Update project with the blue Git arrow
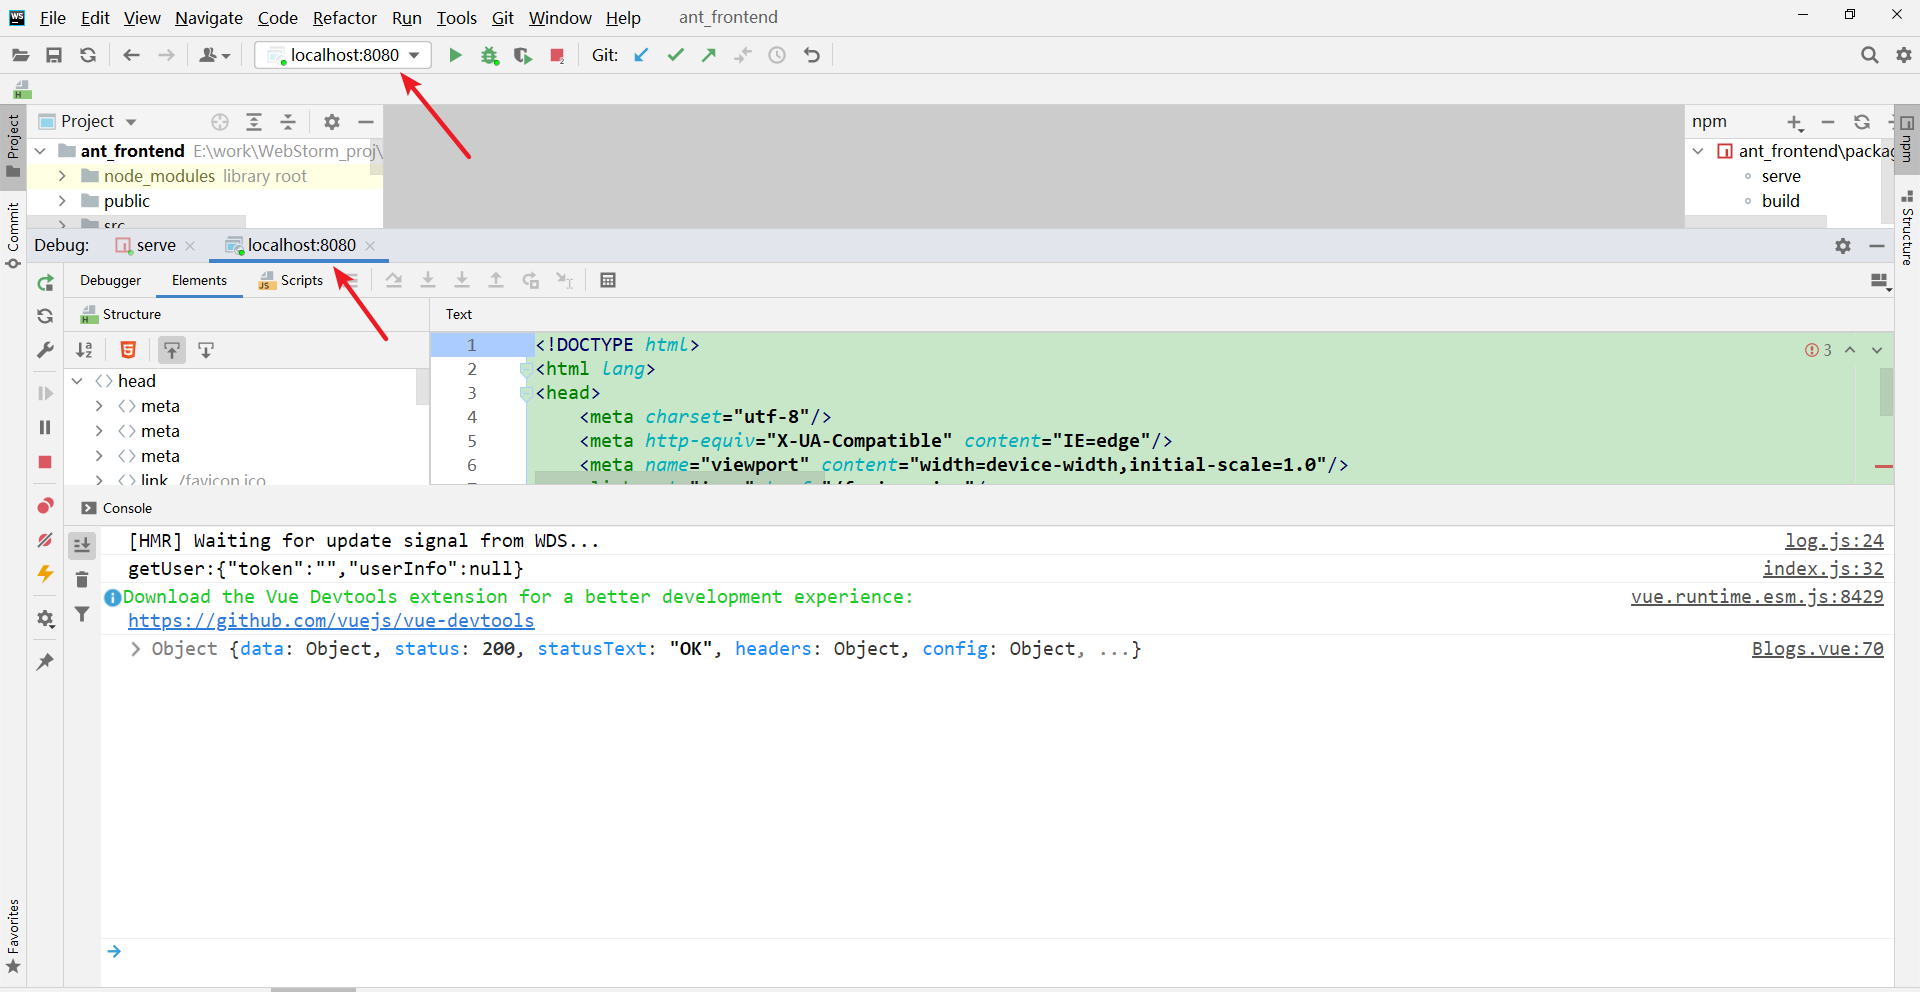Image resolution: width=1920 pixels, height=992 pixels. (641, 55)
